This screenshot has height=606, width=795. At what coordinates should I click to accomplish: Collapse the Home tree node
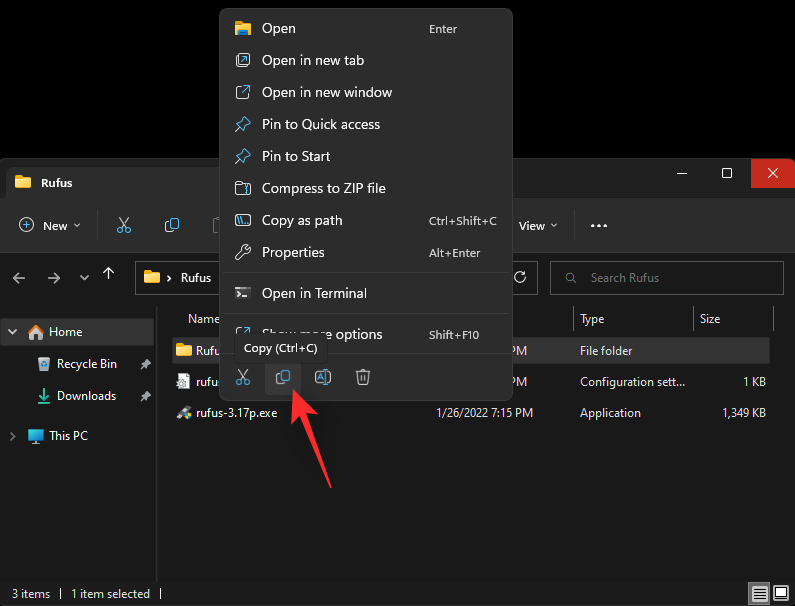pos(12,332)
